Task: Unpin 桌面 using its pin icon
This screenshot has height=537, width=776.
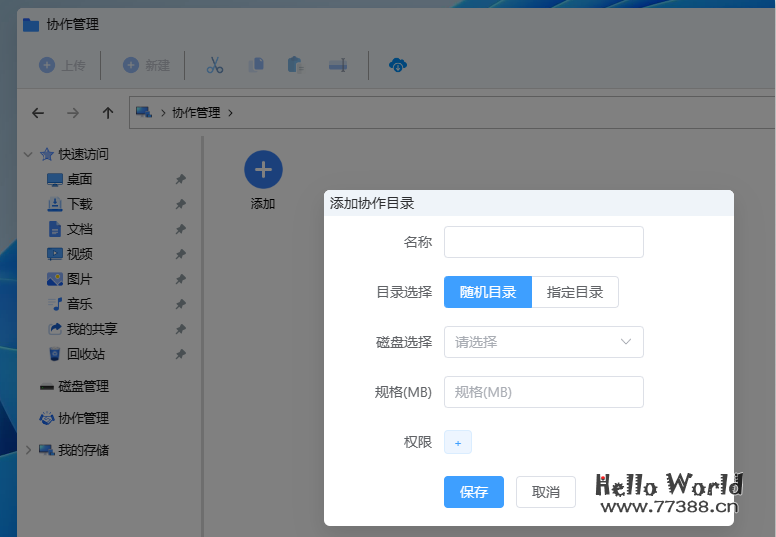Action: click(181, 179)
